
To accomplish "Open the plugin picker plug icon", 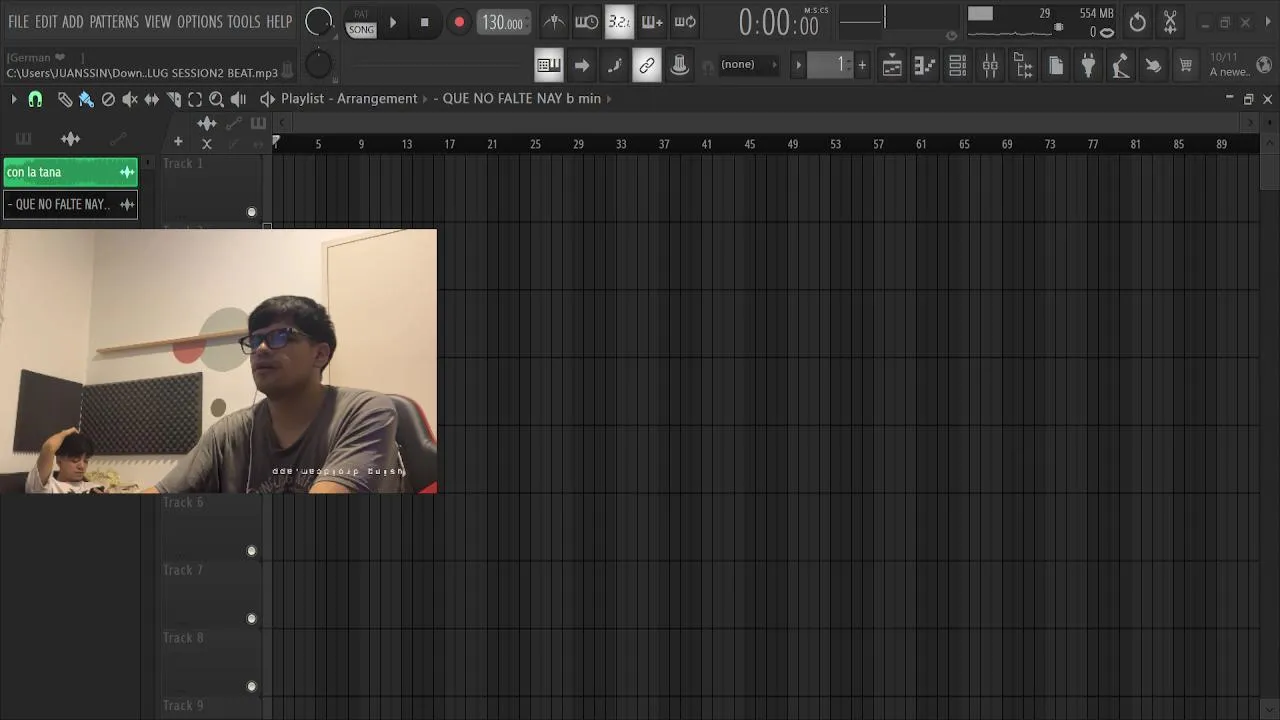I will click(x=1088, y=66).
